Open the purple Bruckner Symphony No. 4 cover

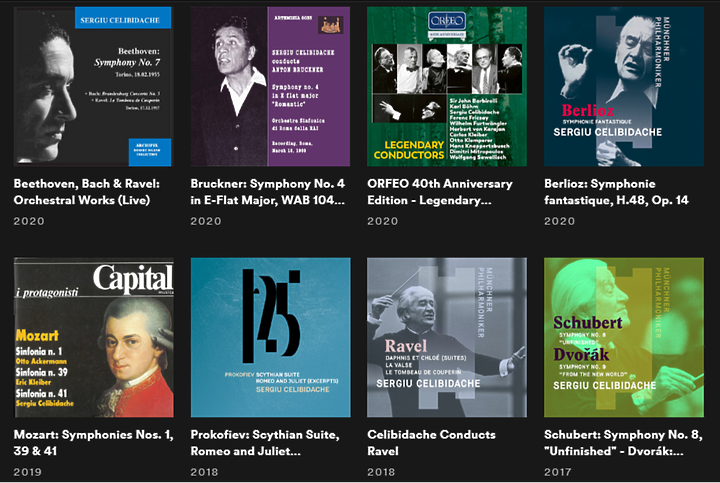point(270,86)
